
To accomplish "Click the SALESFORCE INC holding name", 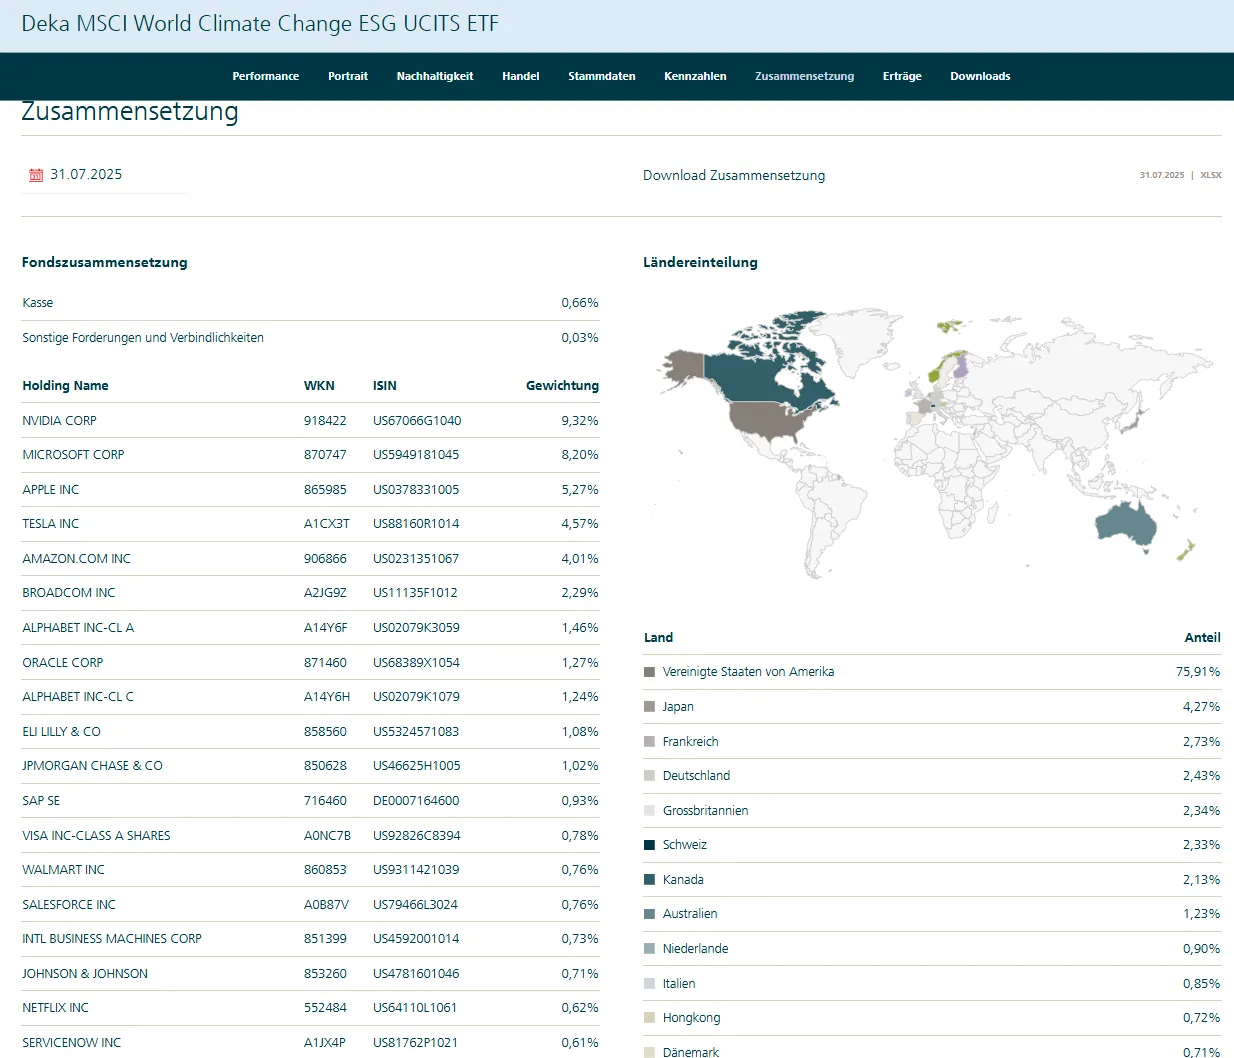I will [69, 905].
